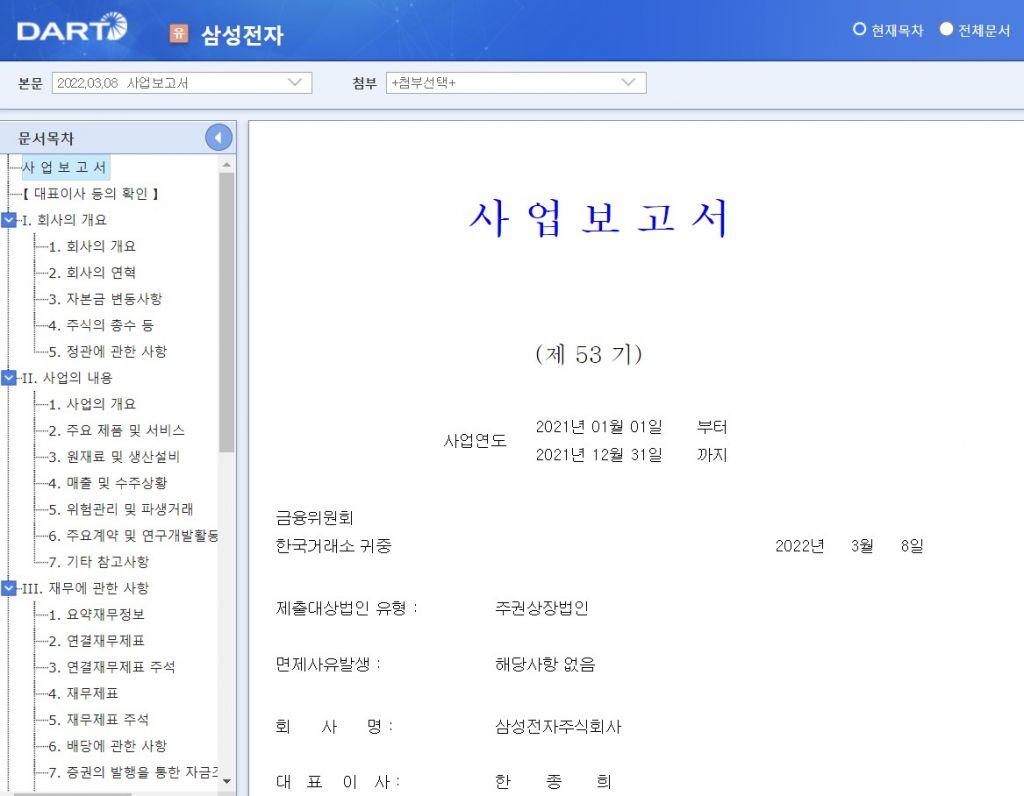Click the orange 유 market badge icon

(x=178, y=33)
